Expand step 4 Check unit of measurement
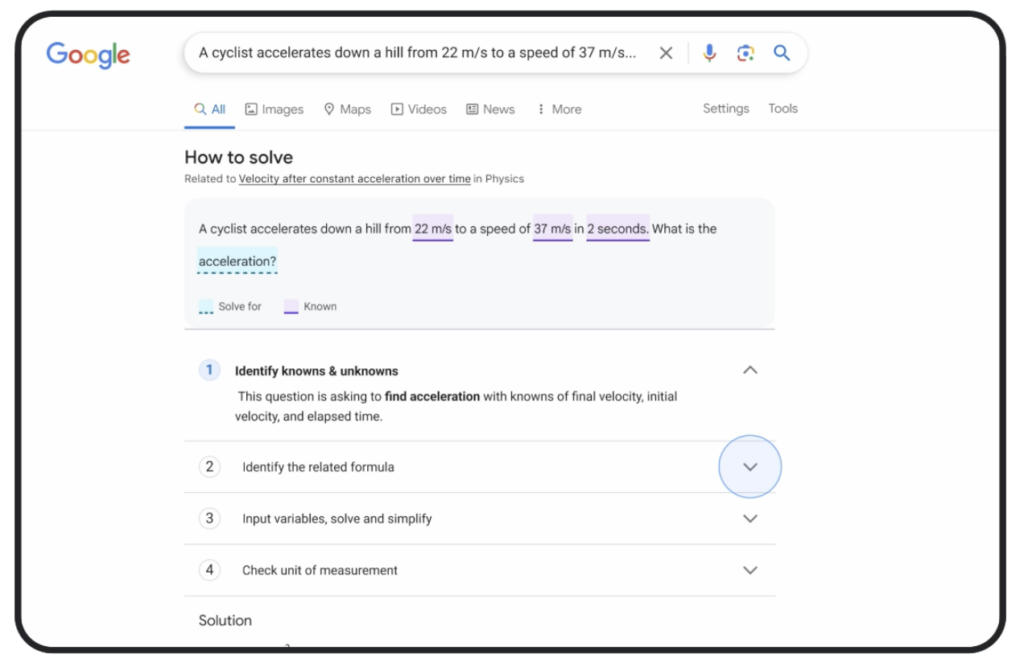Viewport: 1024px width, 667px height. (750, 570)
